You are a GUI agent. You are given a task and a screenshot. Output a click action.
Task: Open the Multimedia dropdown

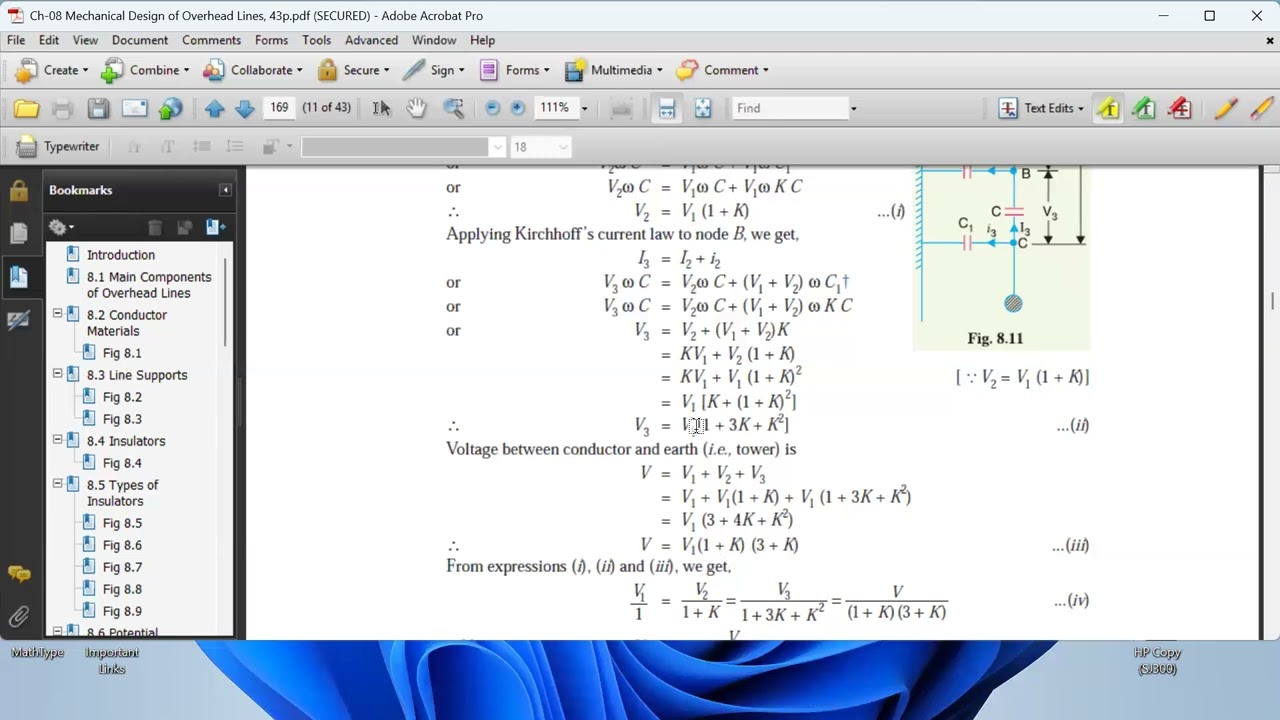[x=614, y=70]
